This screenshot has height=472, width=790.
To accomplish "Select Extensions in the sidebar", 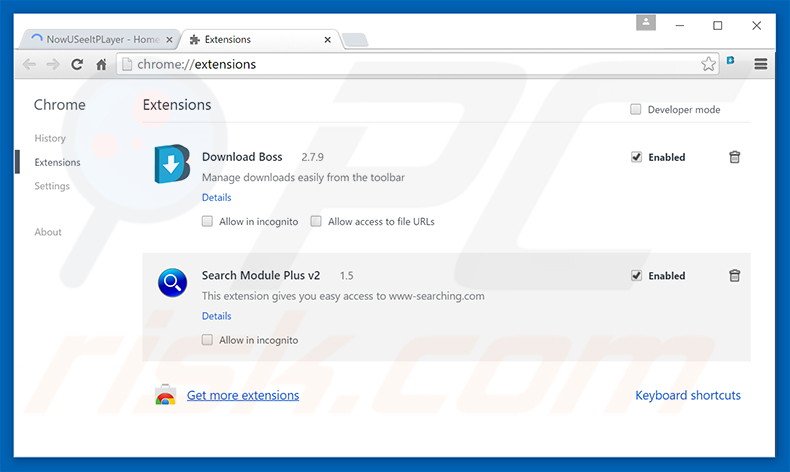I will (x=57, y=162).
